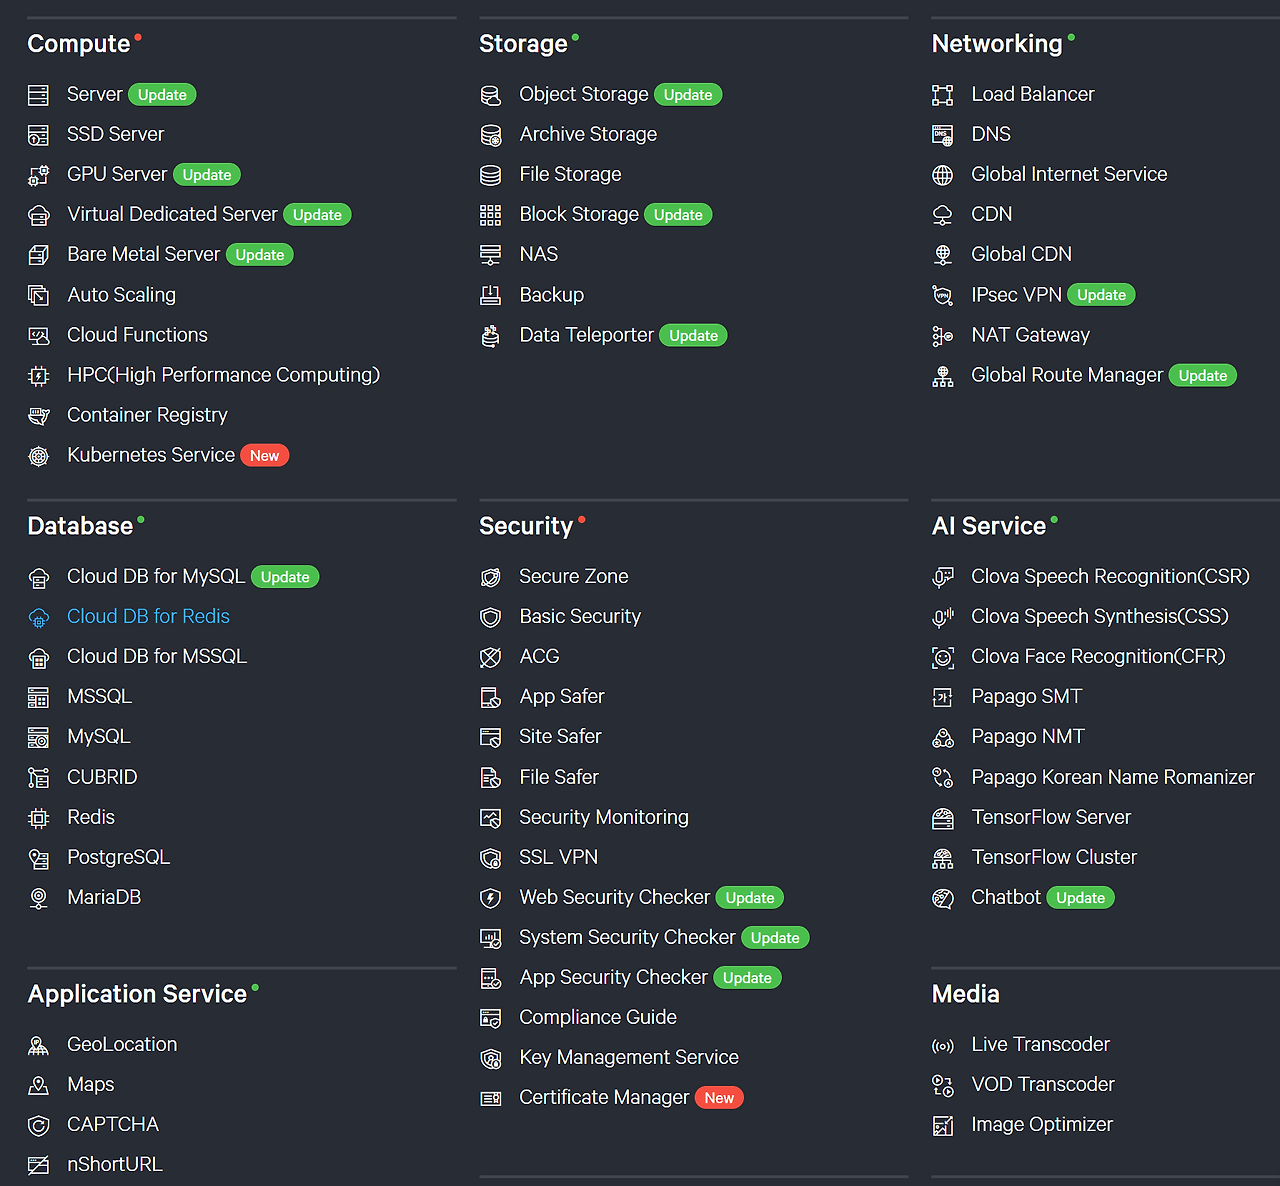1280x1186 pixels.
Task: Open HPC(High Performance Computing) link
Action: coord(223,375)
